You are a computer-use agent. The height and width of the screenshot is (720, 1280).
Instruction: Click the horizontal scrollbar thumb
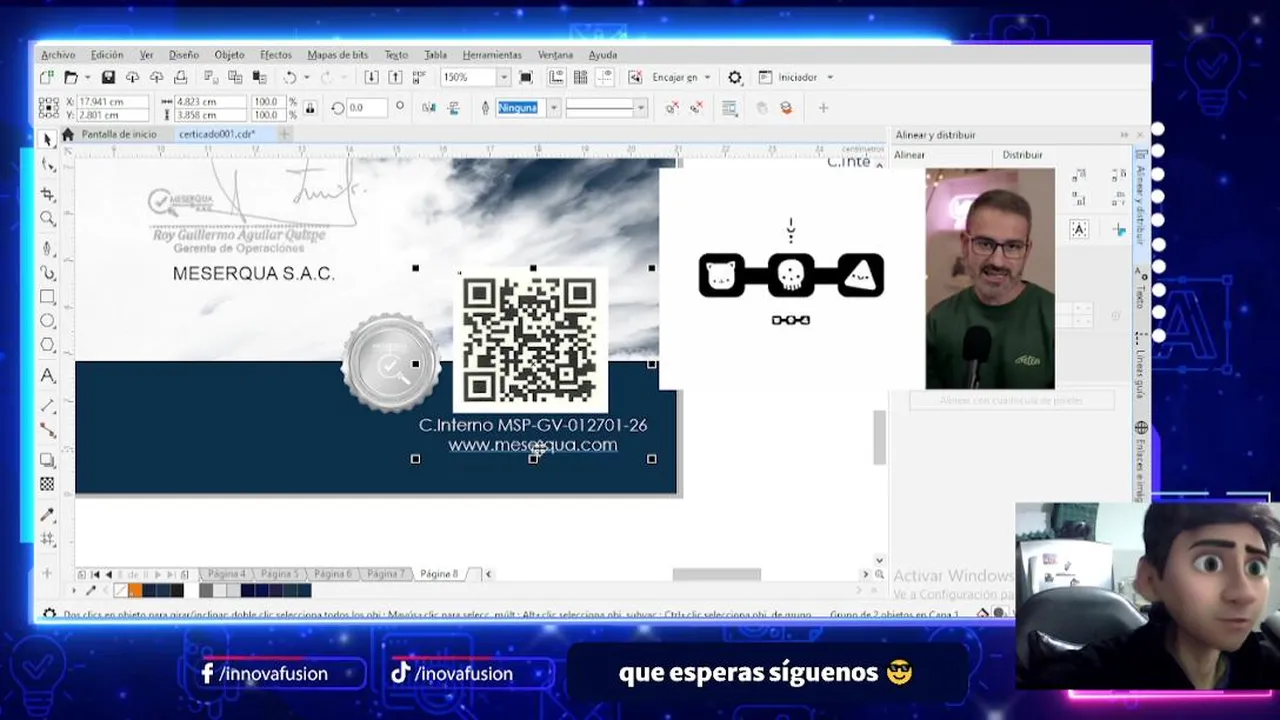point(716,574)
